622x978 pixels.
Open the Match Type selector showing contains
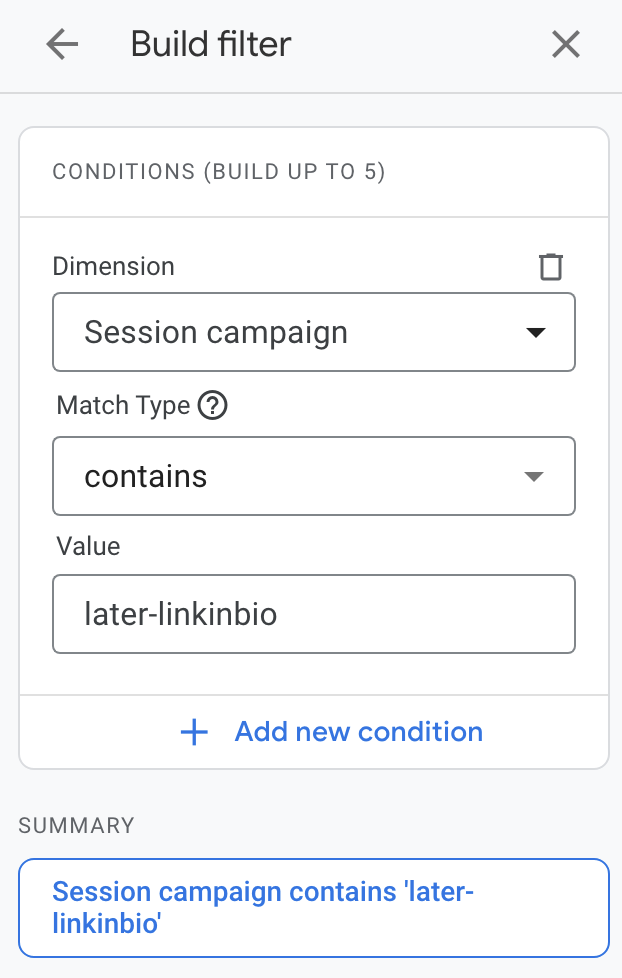pyautogui.click(x=314, y=477)
